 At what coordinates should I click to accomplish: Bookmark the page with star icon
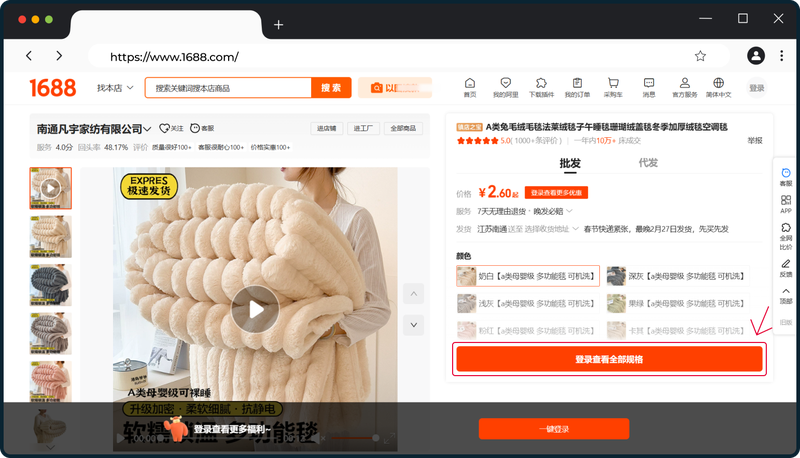click(x=700, y=56)
